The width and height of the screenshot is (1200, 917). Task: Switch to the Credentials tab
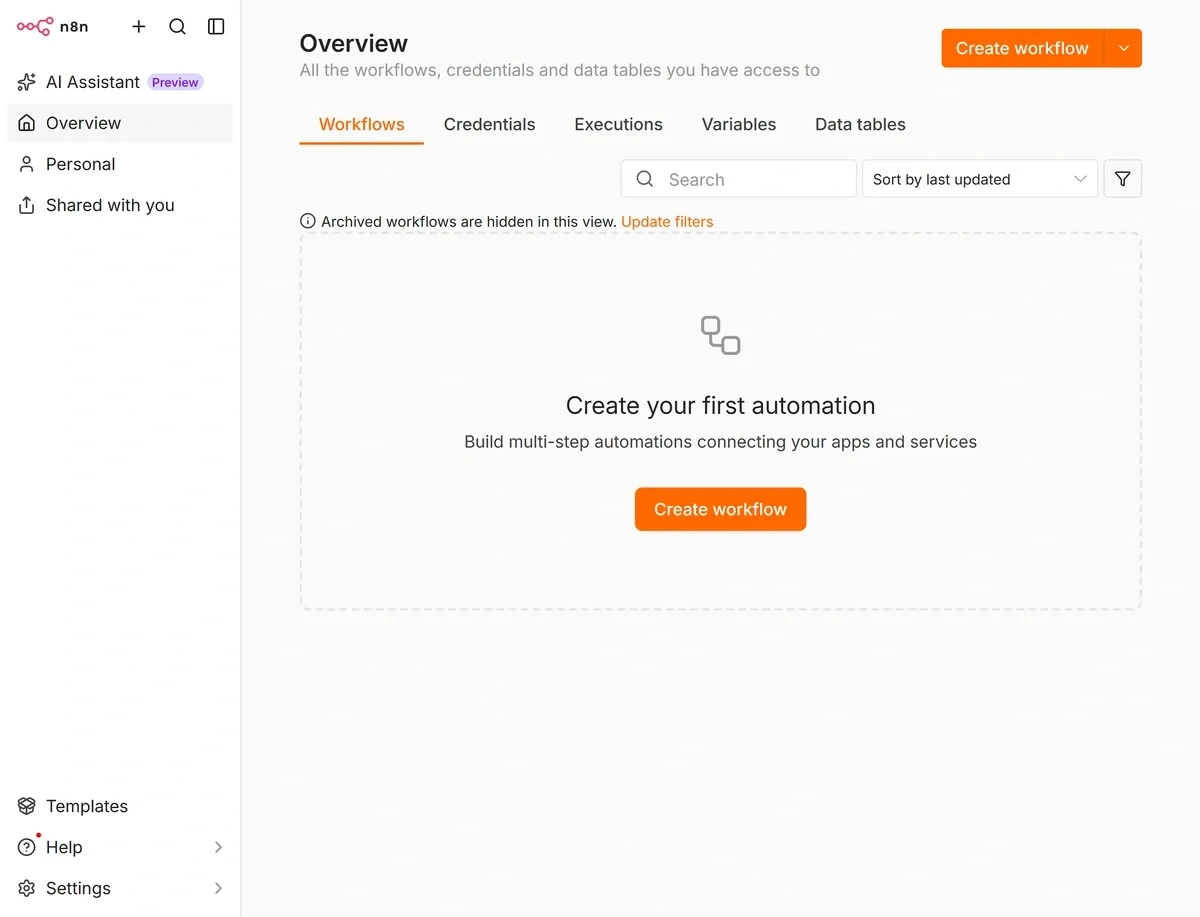[x=489, y=124]
